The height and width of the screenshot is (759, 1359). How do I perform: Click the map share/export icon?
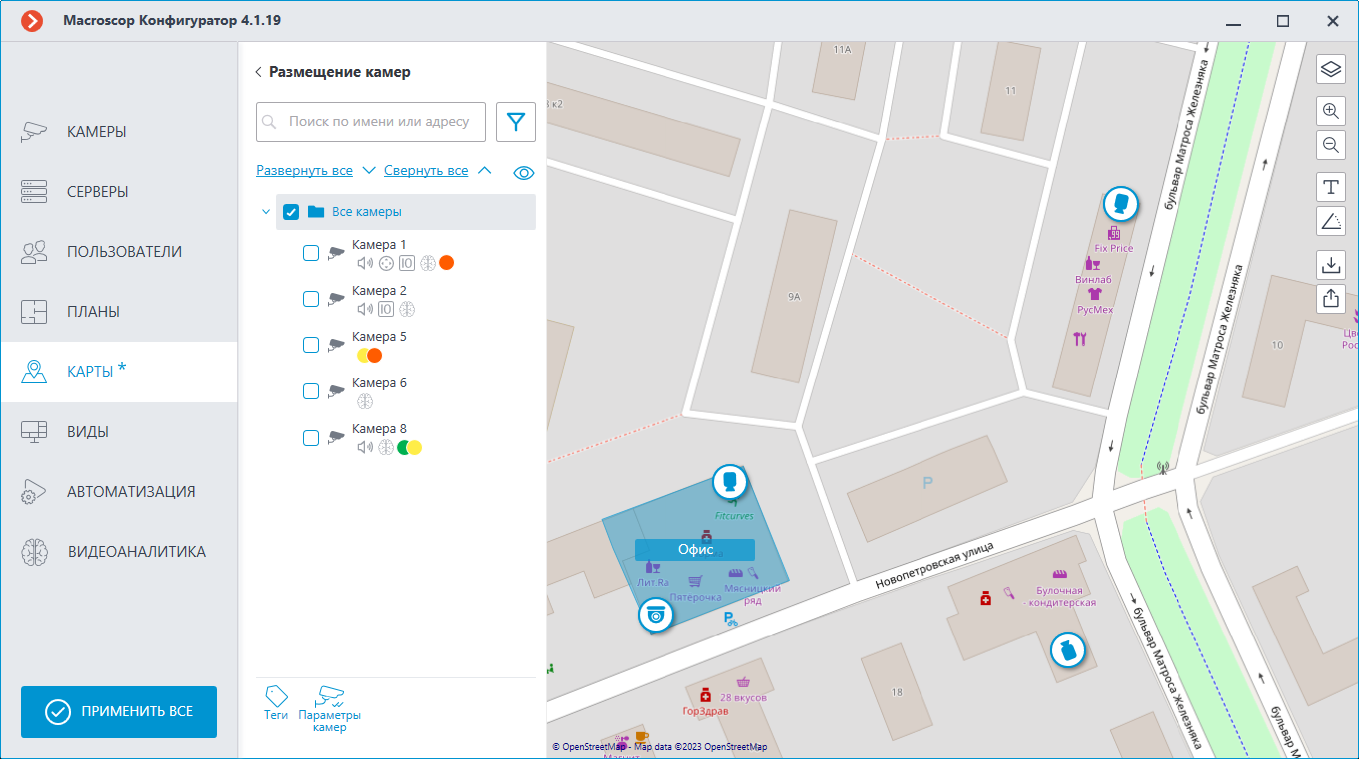[x=1330, y=298]
